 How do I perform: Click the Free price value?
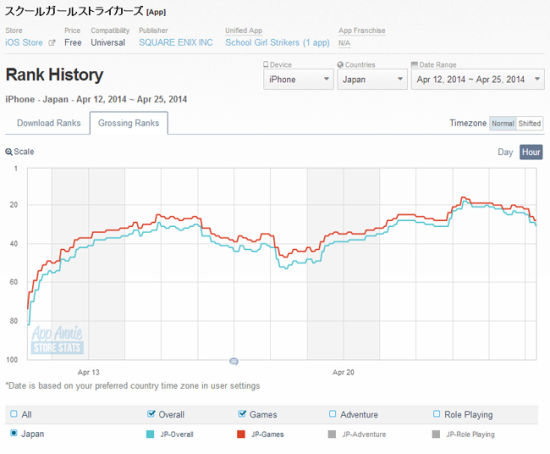[x=73, y=42]
